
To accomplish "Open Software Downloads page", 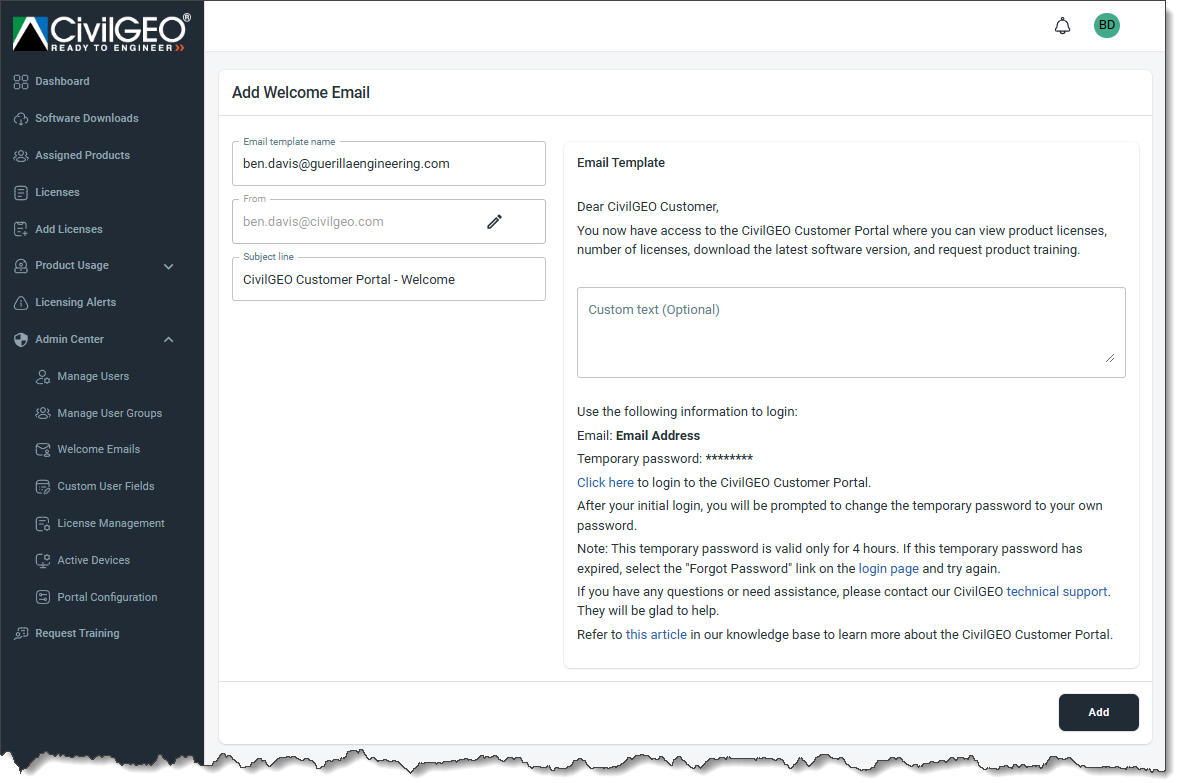I will (x=87, y=118).
